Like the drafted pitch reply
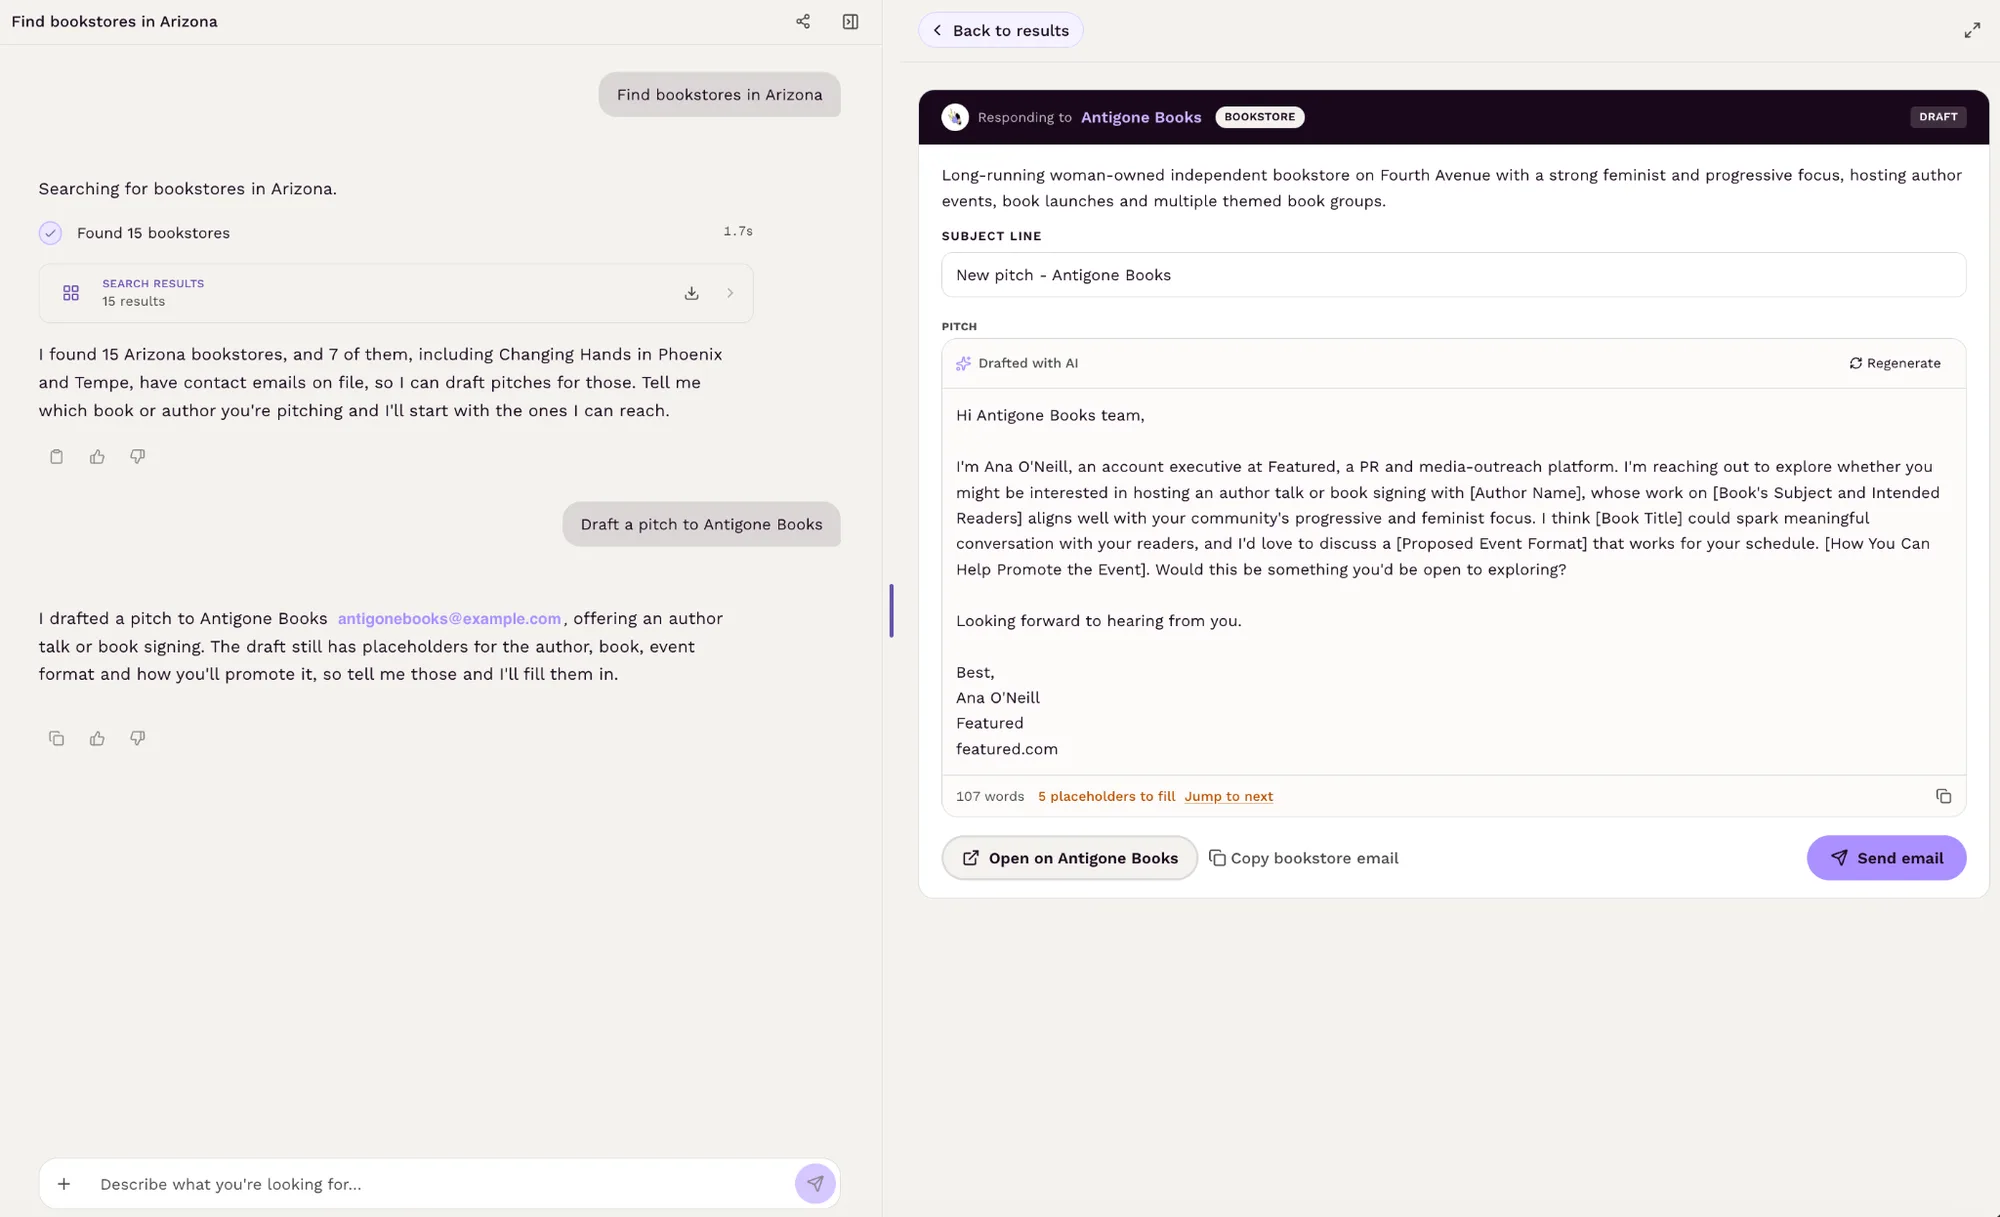This screenshot has width=2000, height=1217. click(97, 739)
